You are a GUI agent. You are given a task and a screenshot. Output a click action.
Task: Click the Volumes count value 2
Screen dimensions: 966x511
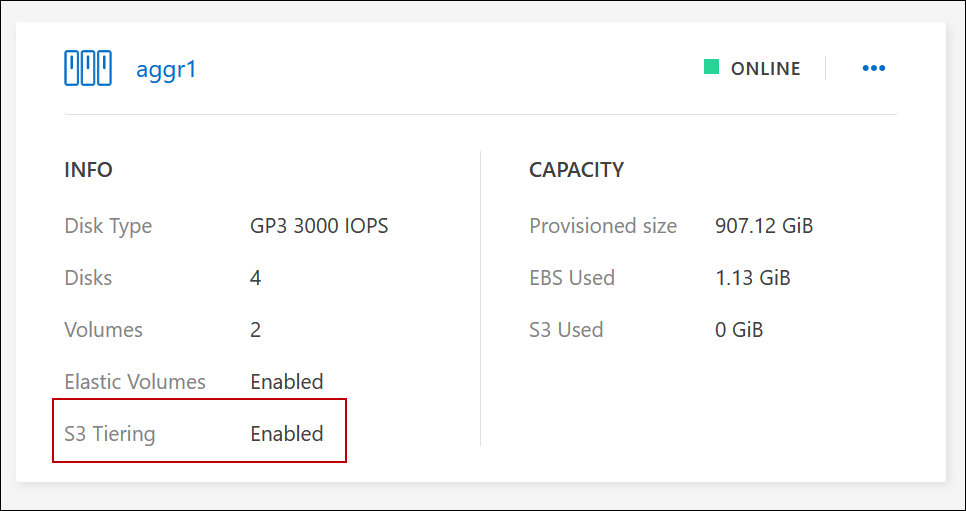point(256,330)
